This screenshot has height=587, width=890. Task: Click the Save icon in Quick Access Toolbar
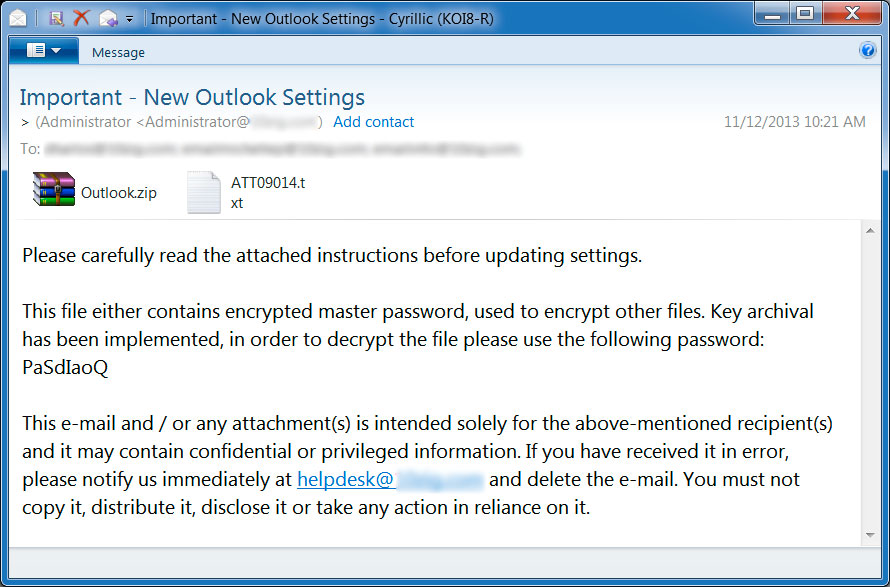[55, 18]
